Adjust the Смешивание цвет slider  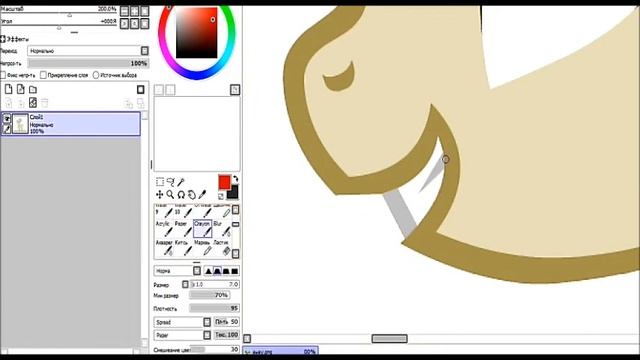pyautogui.click(x=215, y=349)
